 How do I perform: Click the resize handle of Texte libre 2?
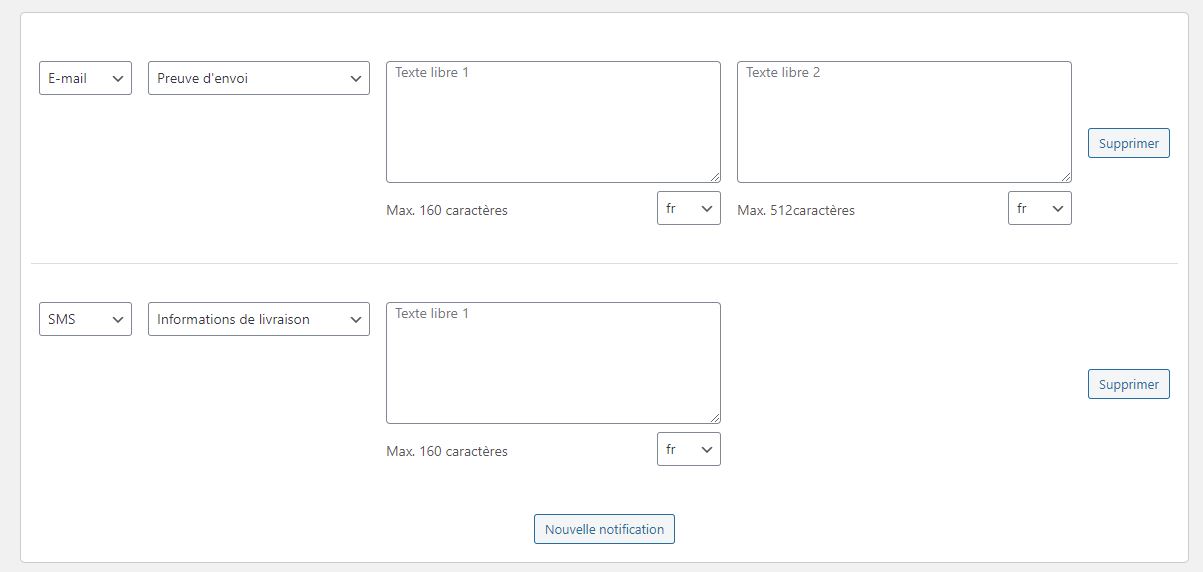pos(1066,177)
